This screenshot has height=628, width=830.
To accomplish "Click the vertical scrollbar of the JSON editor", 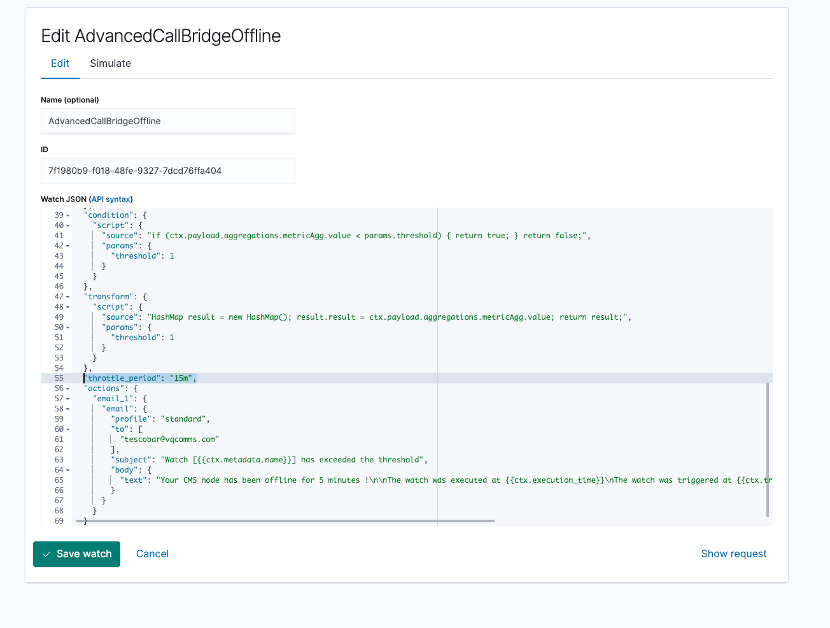I will click(x=768, y=450).
